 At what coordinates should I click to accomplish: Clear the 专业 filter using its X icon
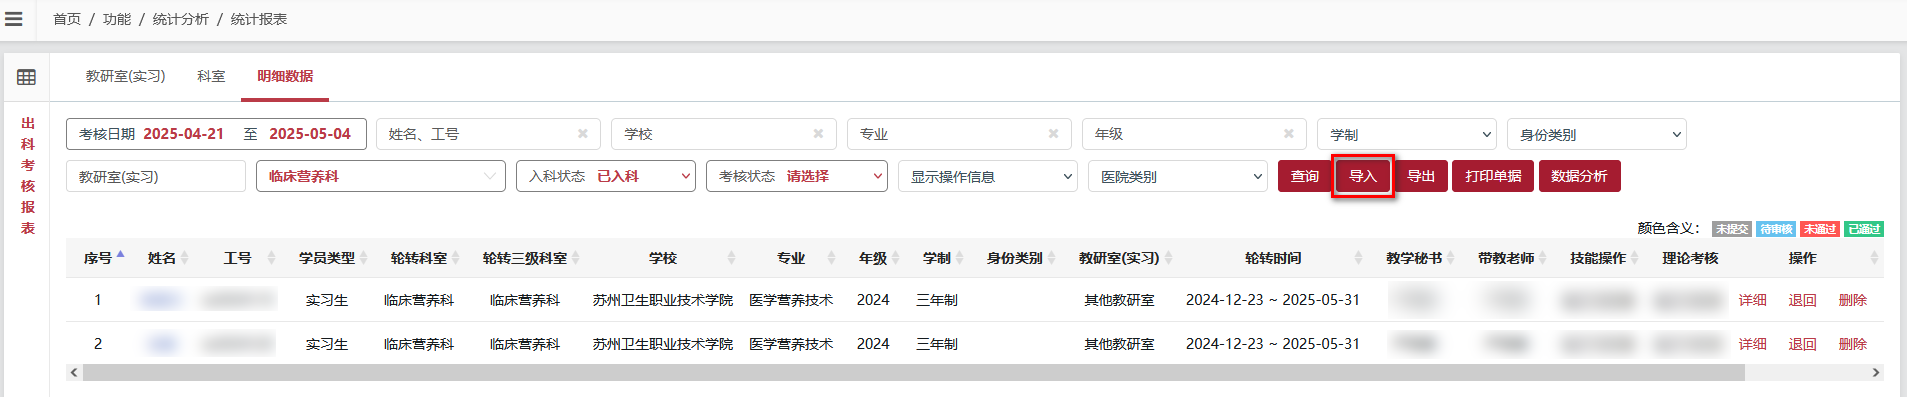1053,134
